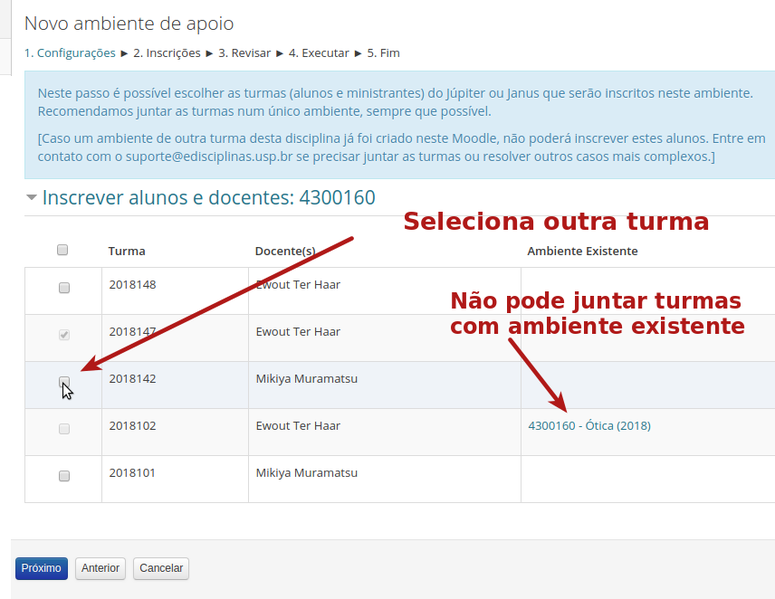This screenshot has height=599, width=775.
Task: Select the '2. Inscrições' breadcrumb step
Action: click(x=167, y=53)
